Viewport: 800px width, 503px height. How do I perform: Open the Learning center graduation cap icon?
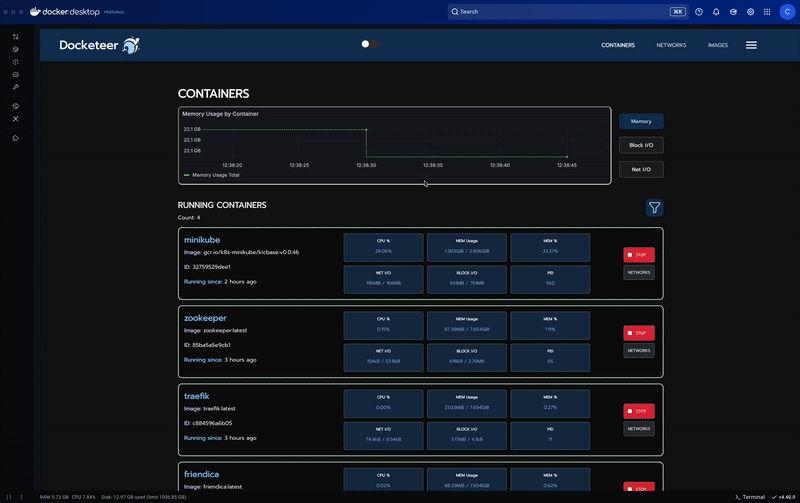[733, 12]
